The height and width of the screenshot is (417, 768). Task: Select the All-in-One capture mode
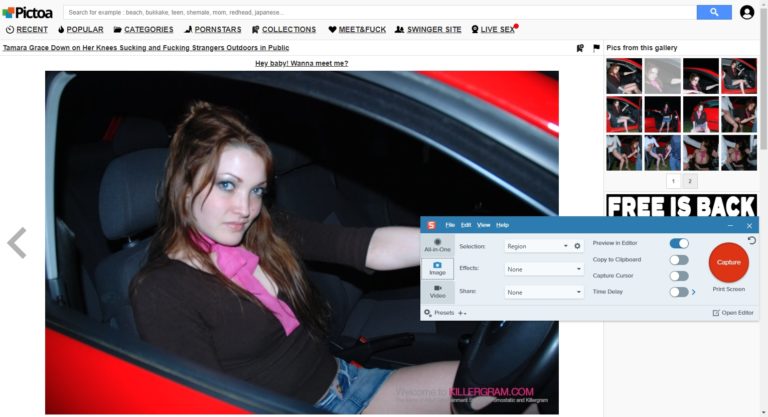pyautogui.click(x=437, y=244)
